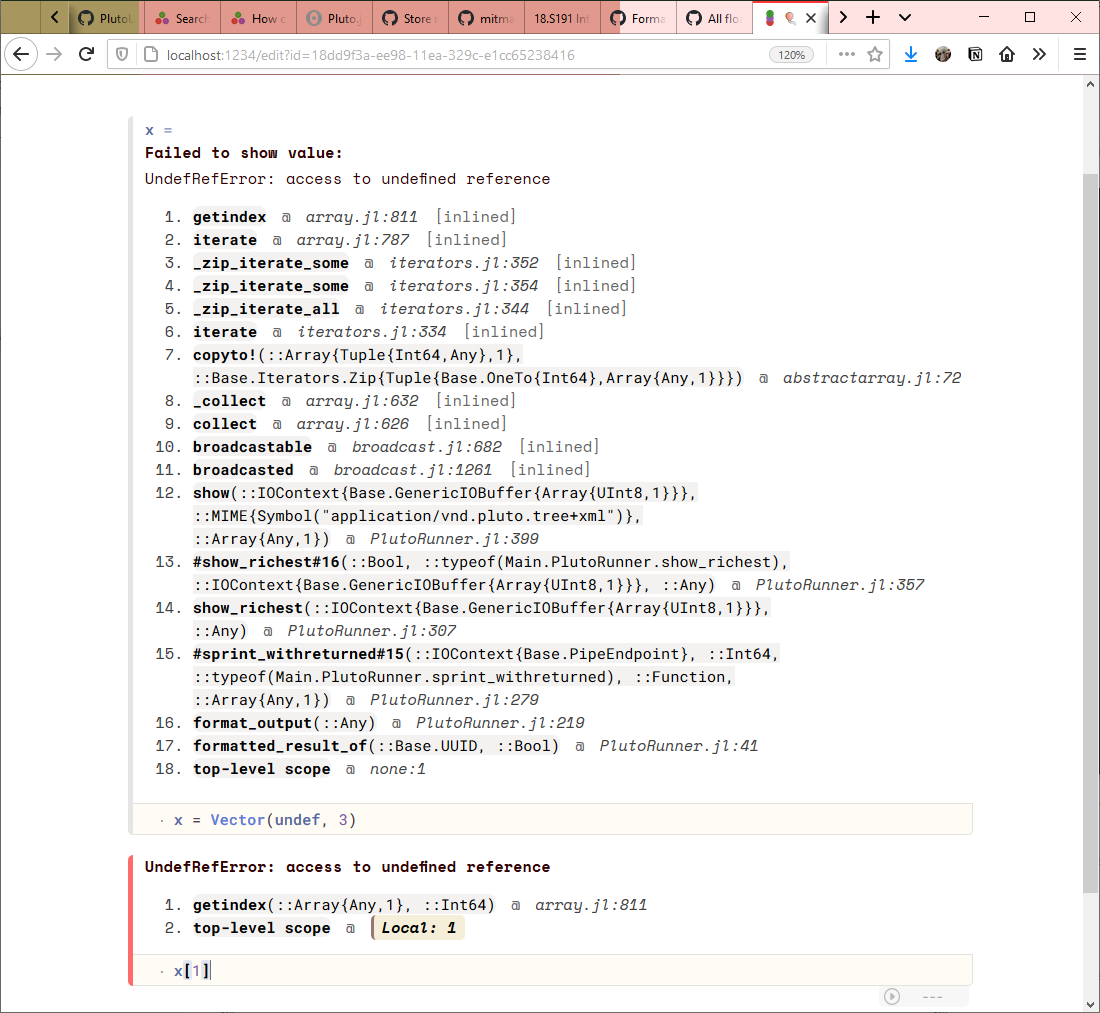
Task: Switch to the first Pluto GitHub tab
Action: click(x=105, y=18)
